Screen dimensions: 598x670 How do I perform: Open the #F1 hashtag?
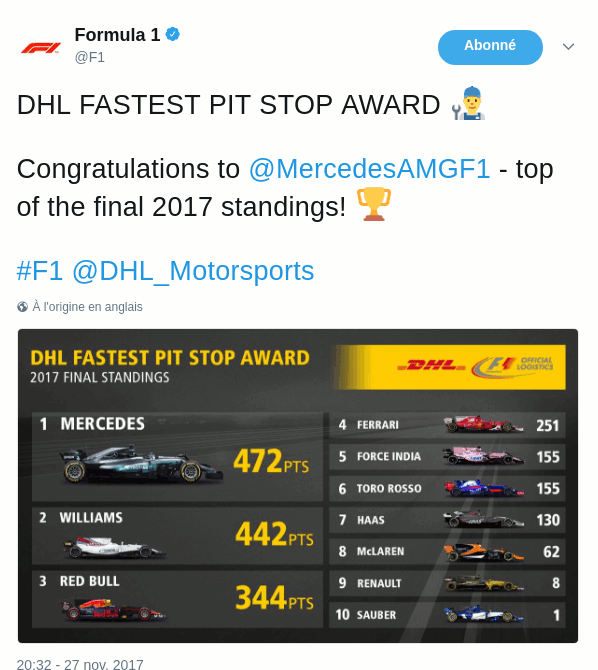tap(40, 271)
